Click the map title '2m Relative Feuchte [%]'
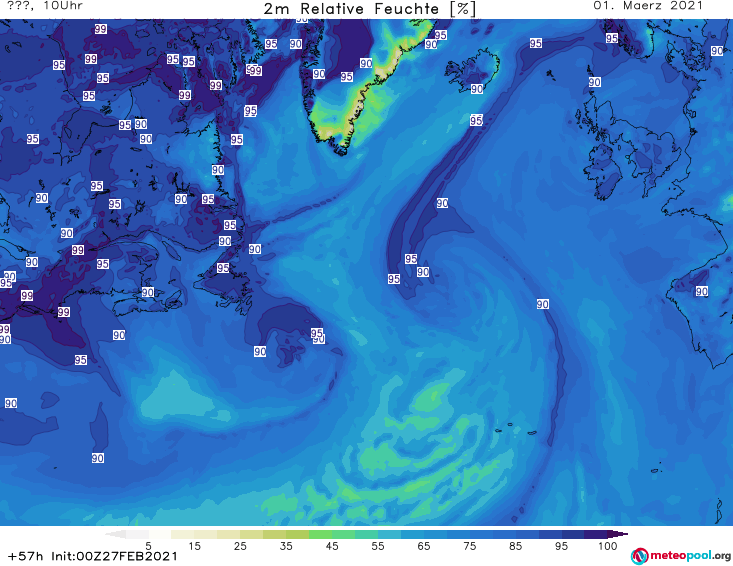The height and width of the screenshot is (566, 733). tap(369, 9)
